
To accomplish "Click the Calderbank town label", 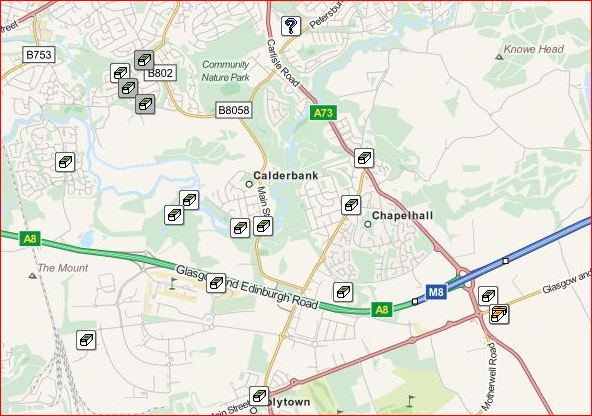I will [285, 176].
